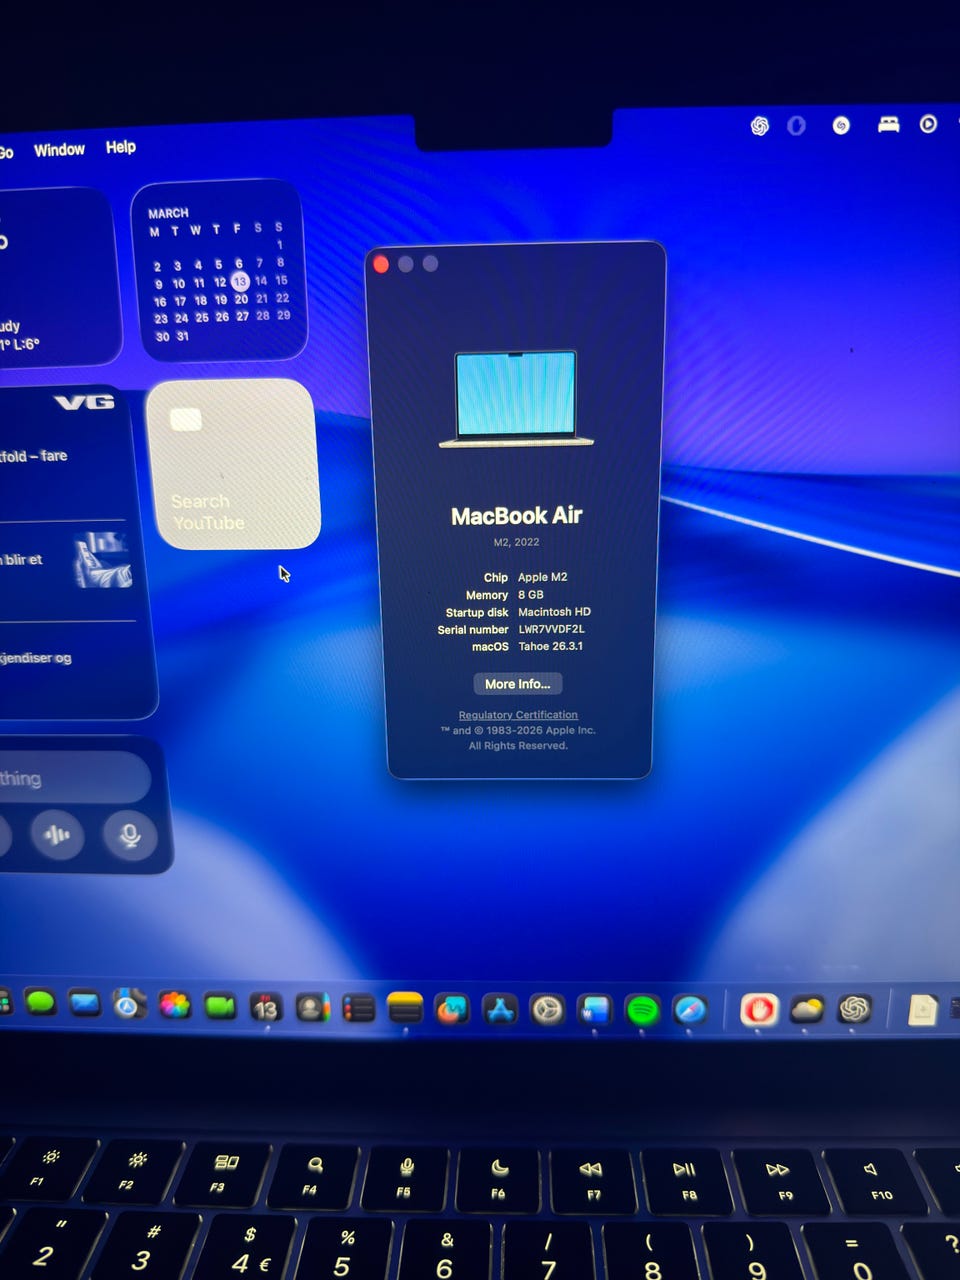Open the Regulatory Certification link
The height and width of the screenshot is (1280, 960).
[x=518, y=715]
